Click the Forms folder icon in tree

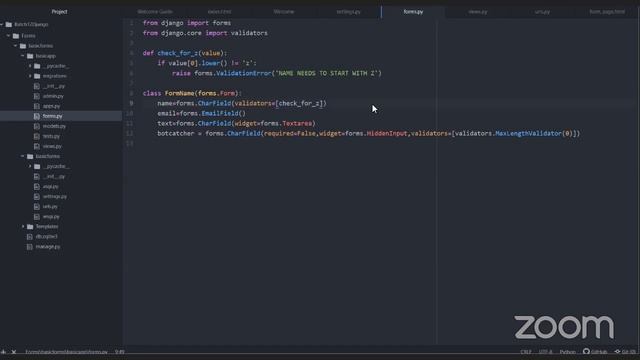coord(16,36)
